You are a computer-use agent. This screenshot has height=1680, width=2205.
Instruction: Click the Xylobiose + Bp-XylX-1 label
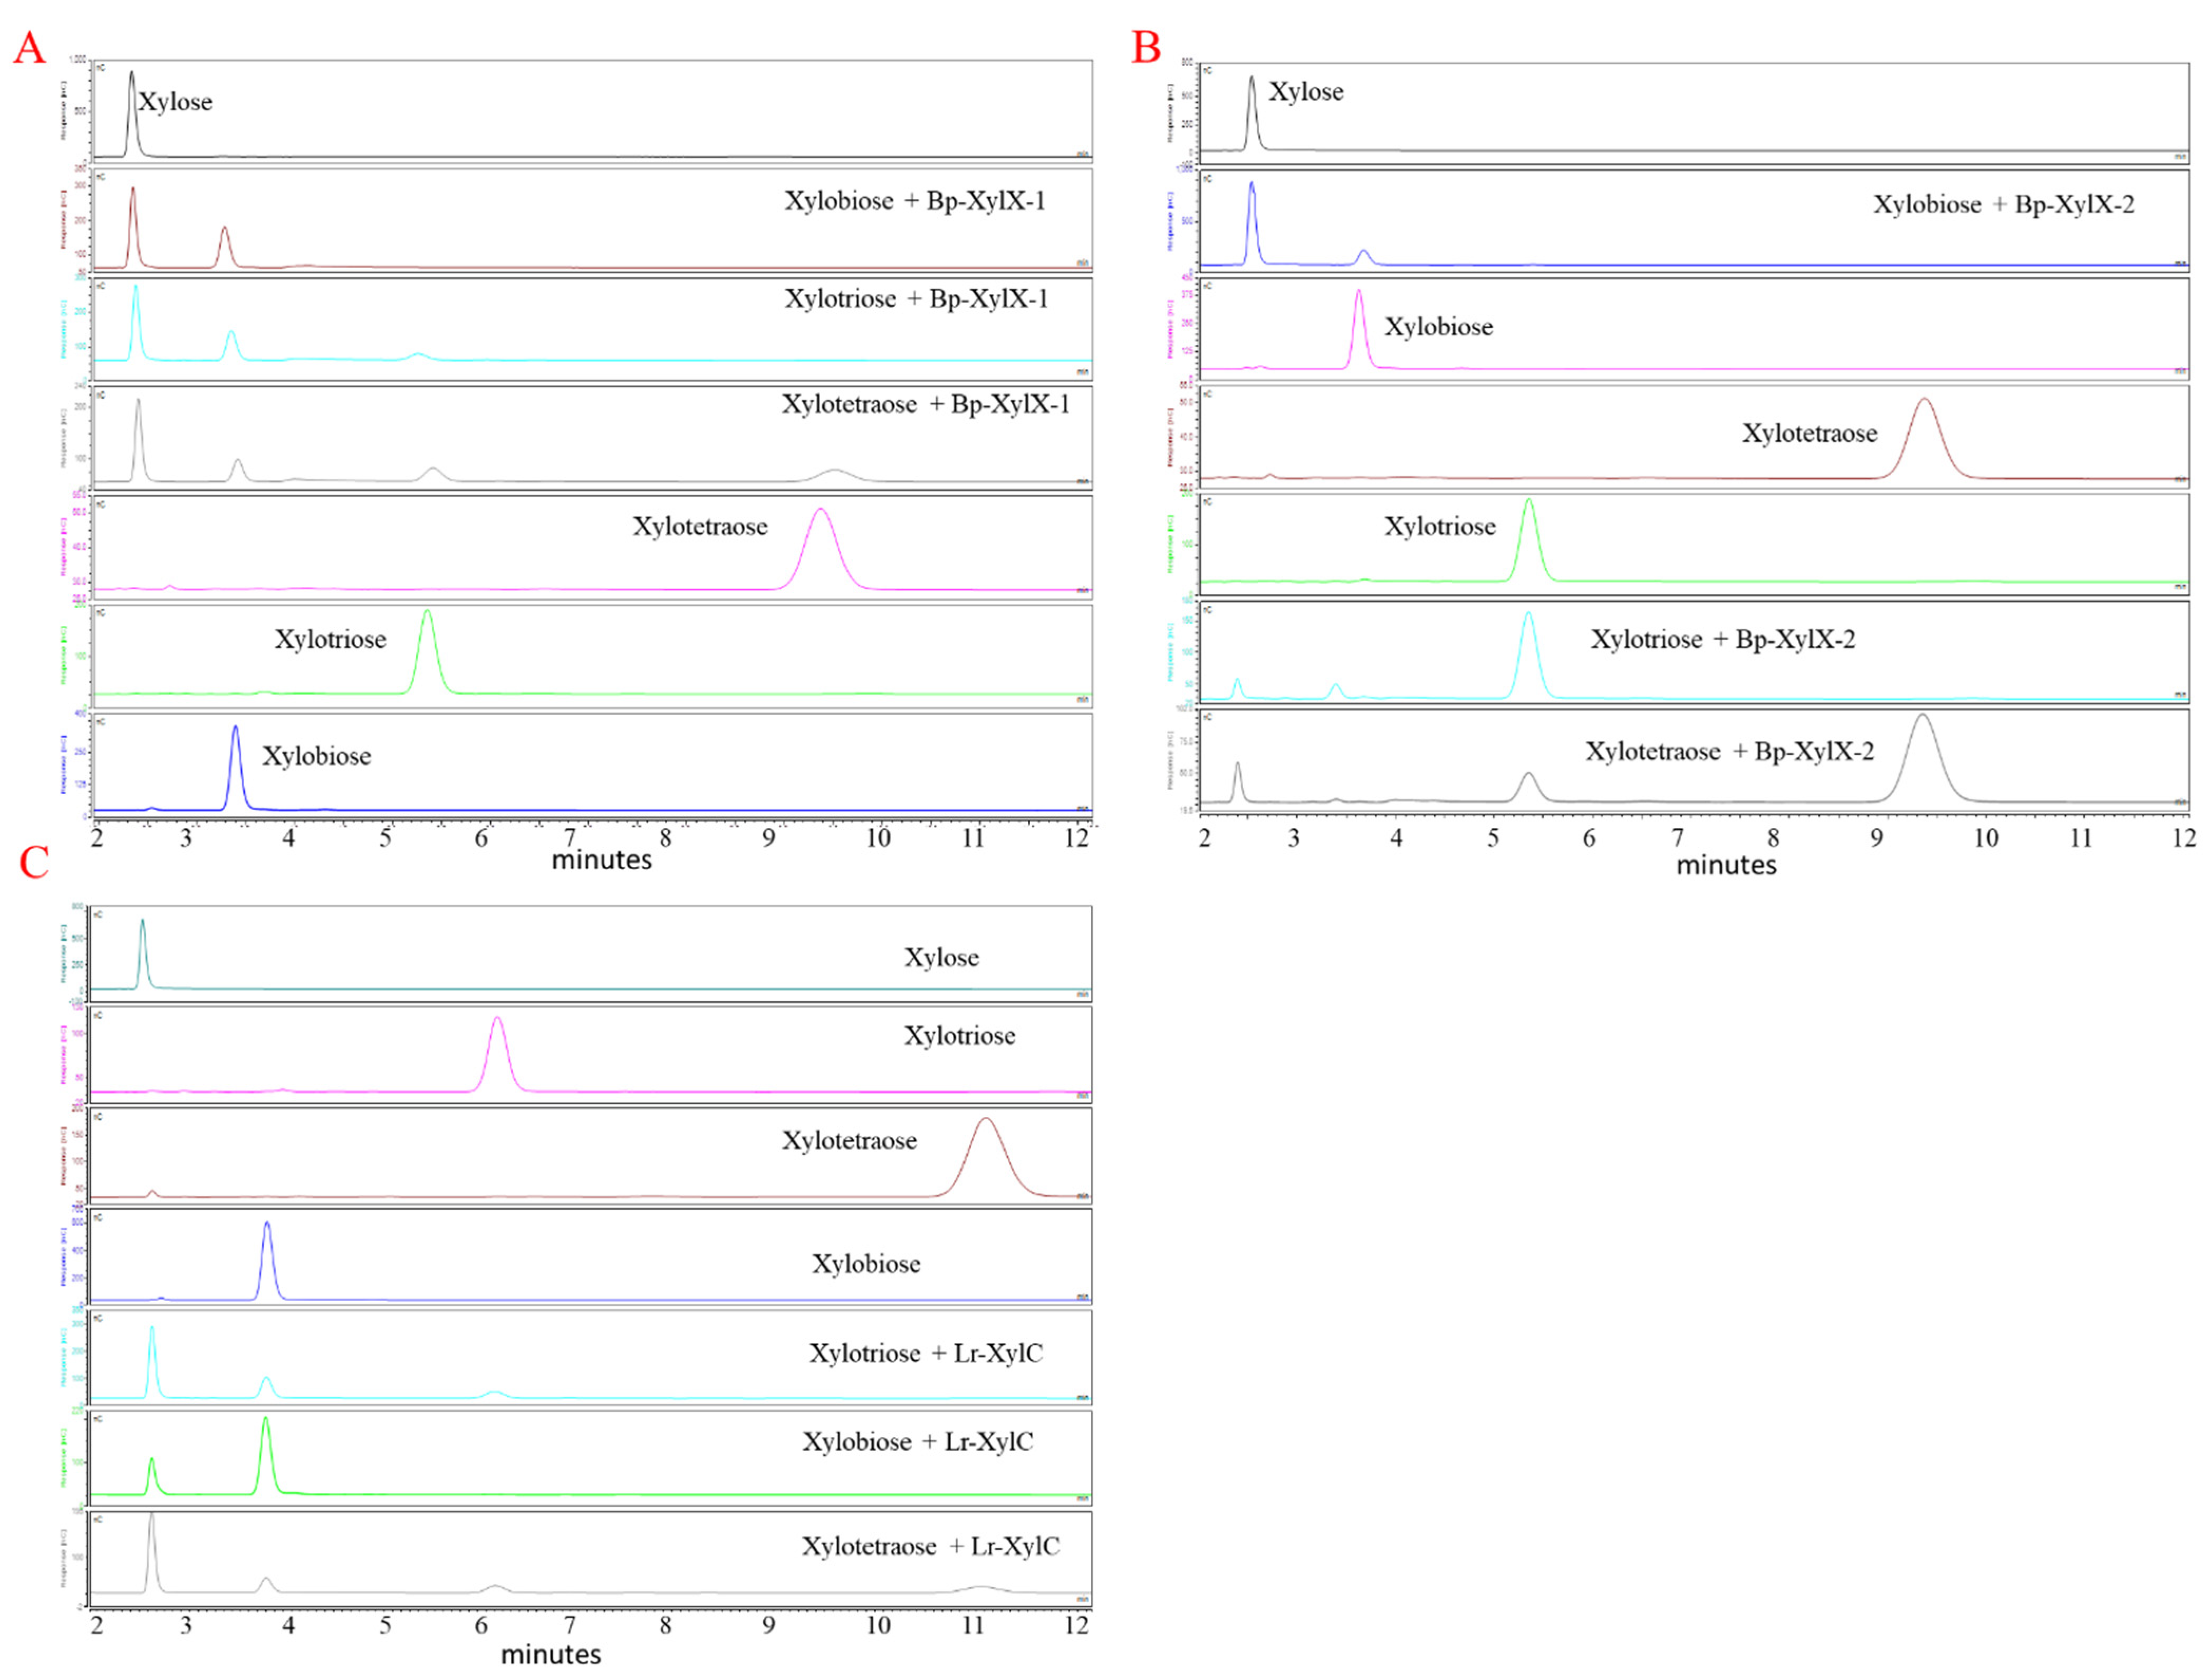point(914,201)
